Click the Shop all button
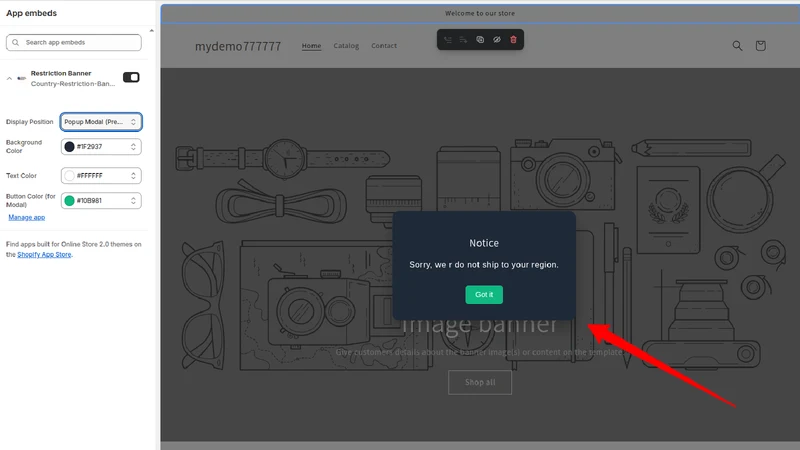Screen dimensions: 800x450 (480, 382)
